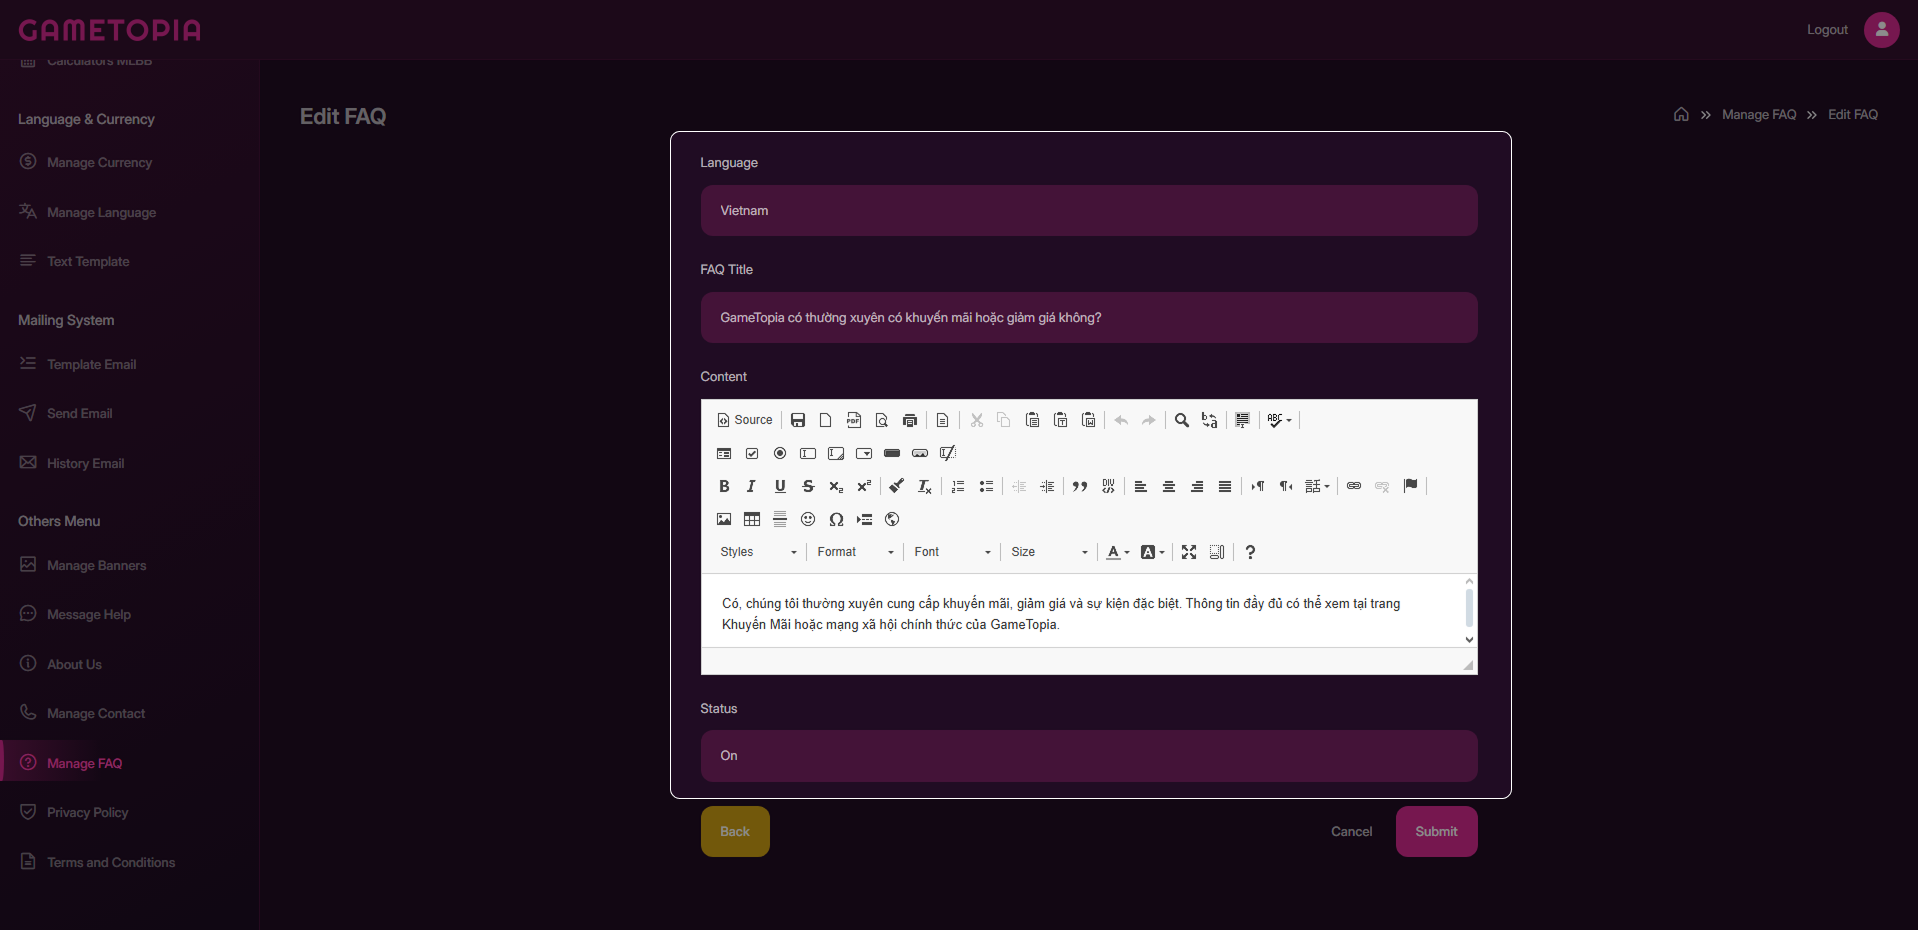Click the Insert Image icon
Image resolution: width=1918 pixels, height=930 pixels.
pos(724,519)
